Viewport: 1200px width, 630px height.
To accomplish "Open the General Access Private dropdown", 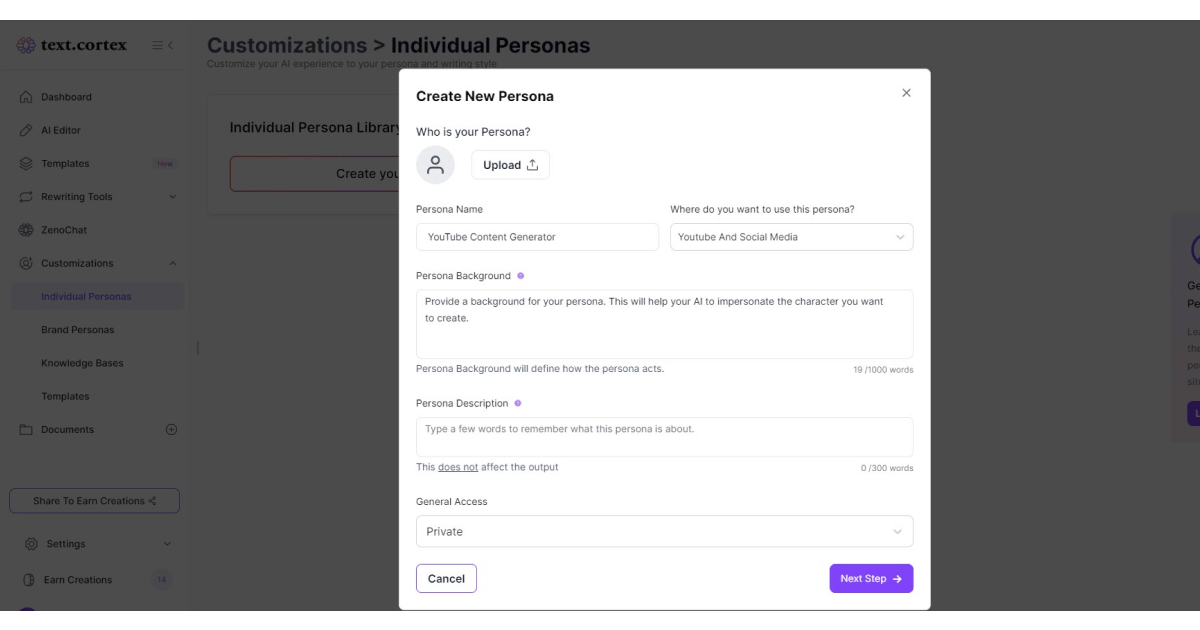I will click(x=664, y=531).
